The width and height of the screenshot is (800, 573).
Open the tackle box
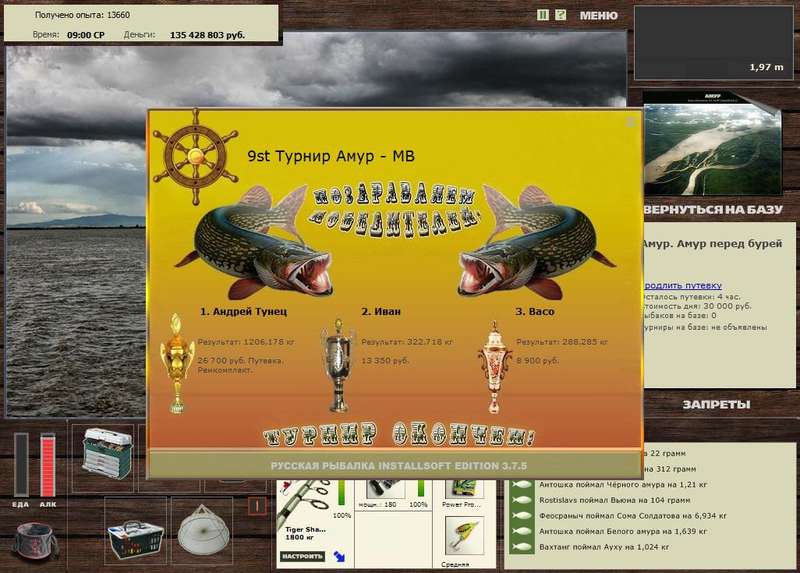(x=107, y=453)
